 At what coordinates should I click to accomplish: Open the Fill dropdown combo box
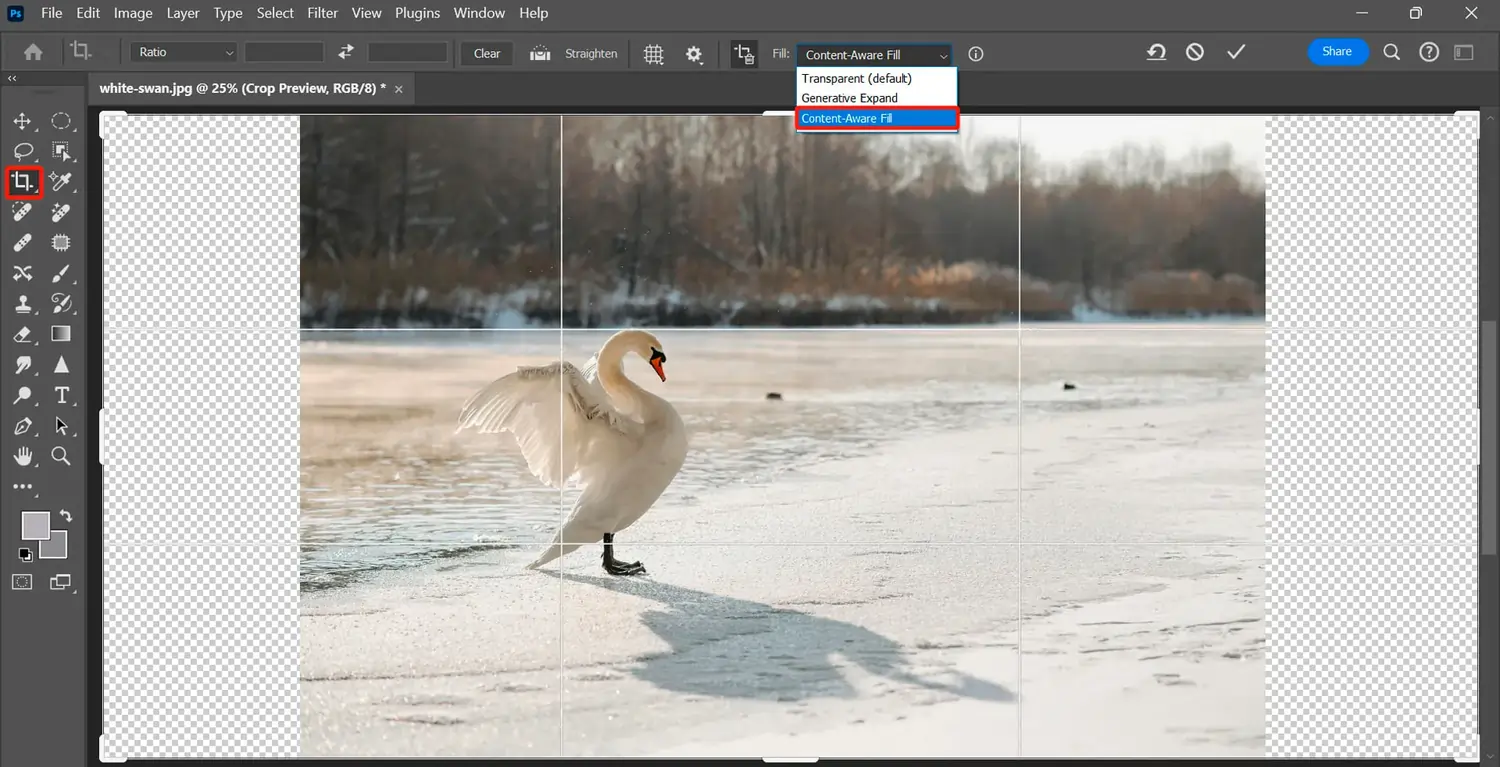click(874, 55)
